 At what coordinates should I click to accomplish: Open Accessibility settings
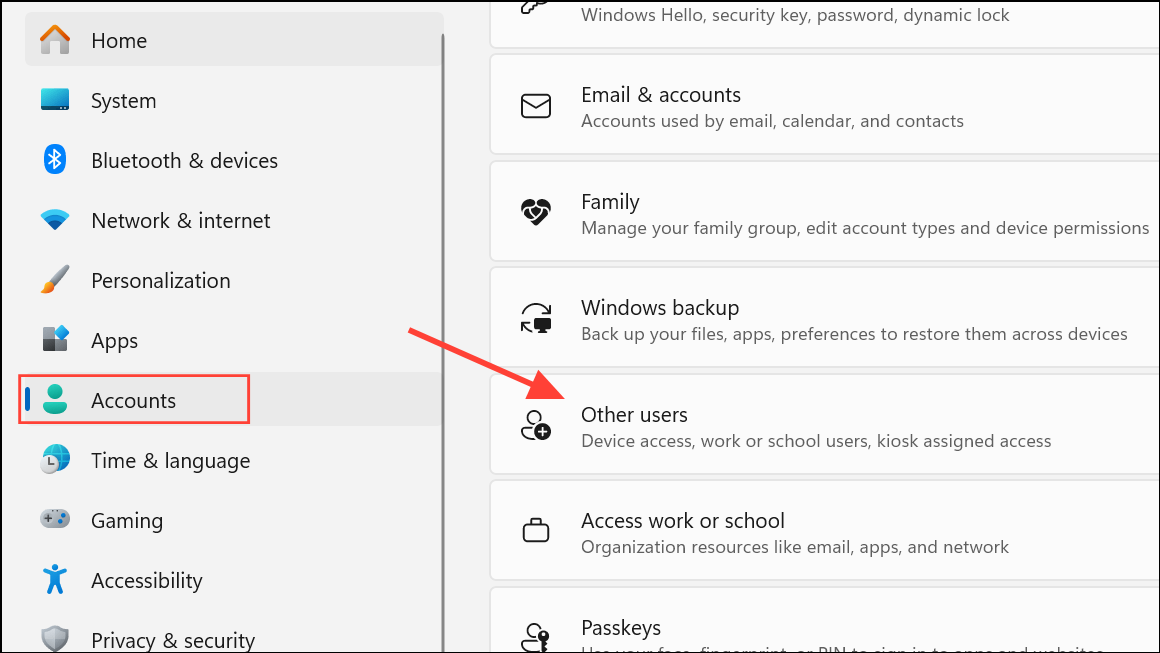234,579
